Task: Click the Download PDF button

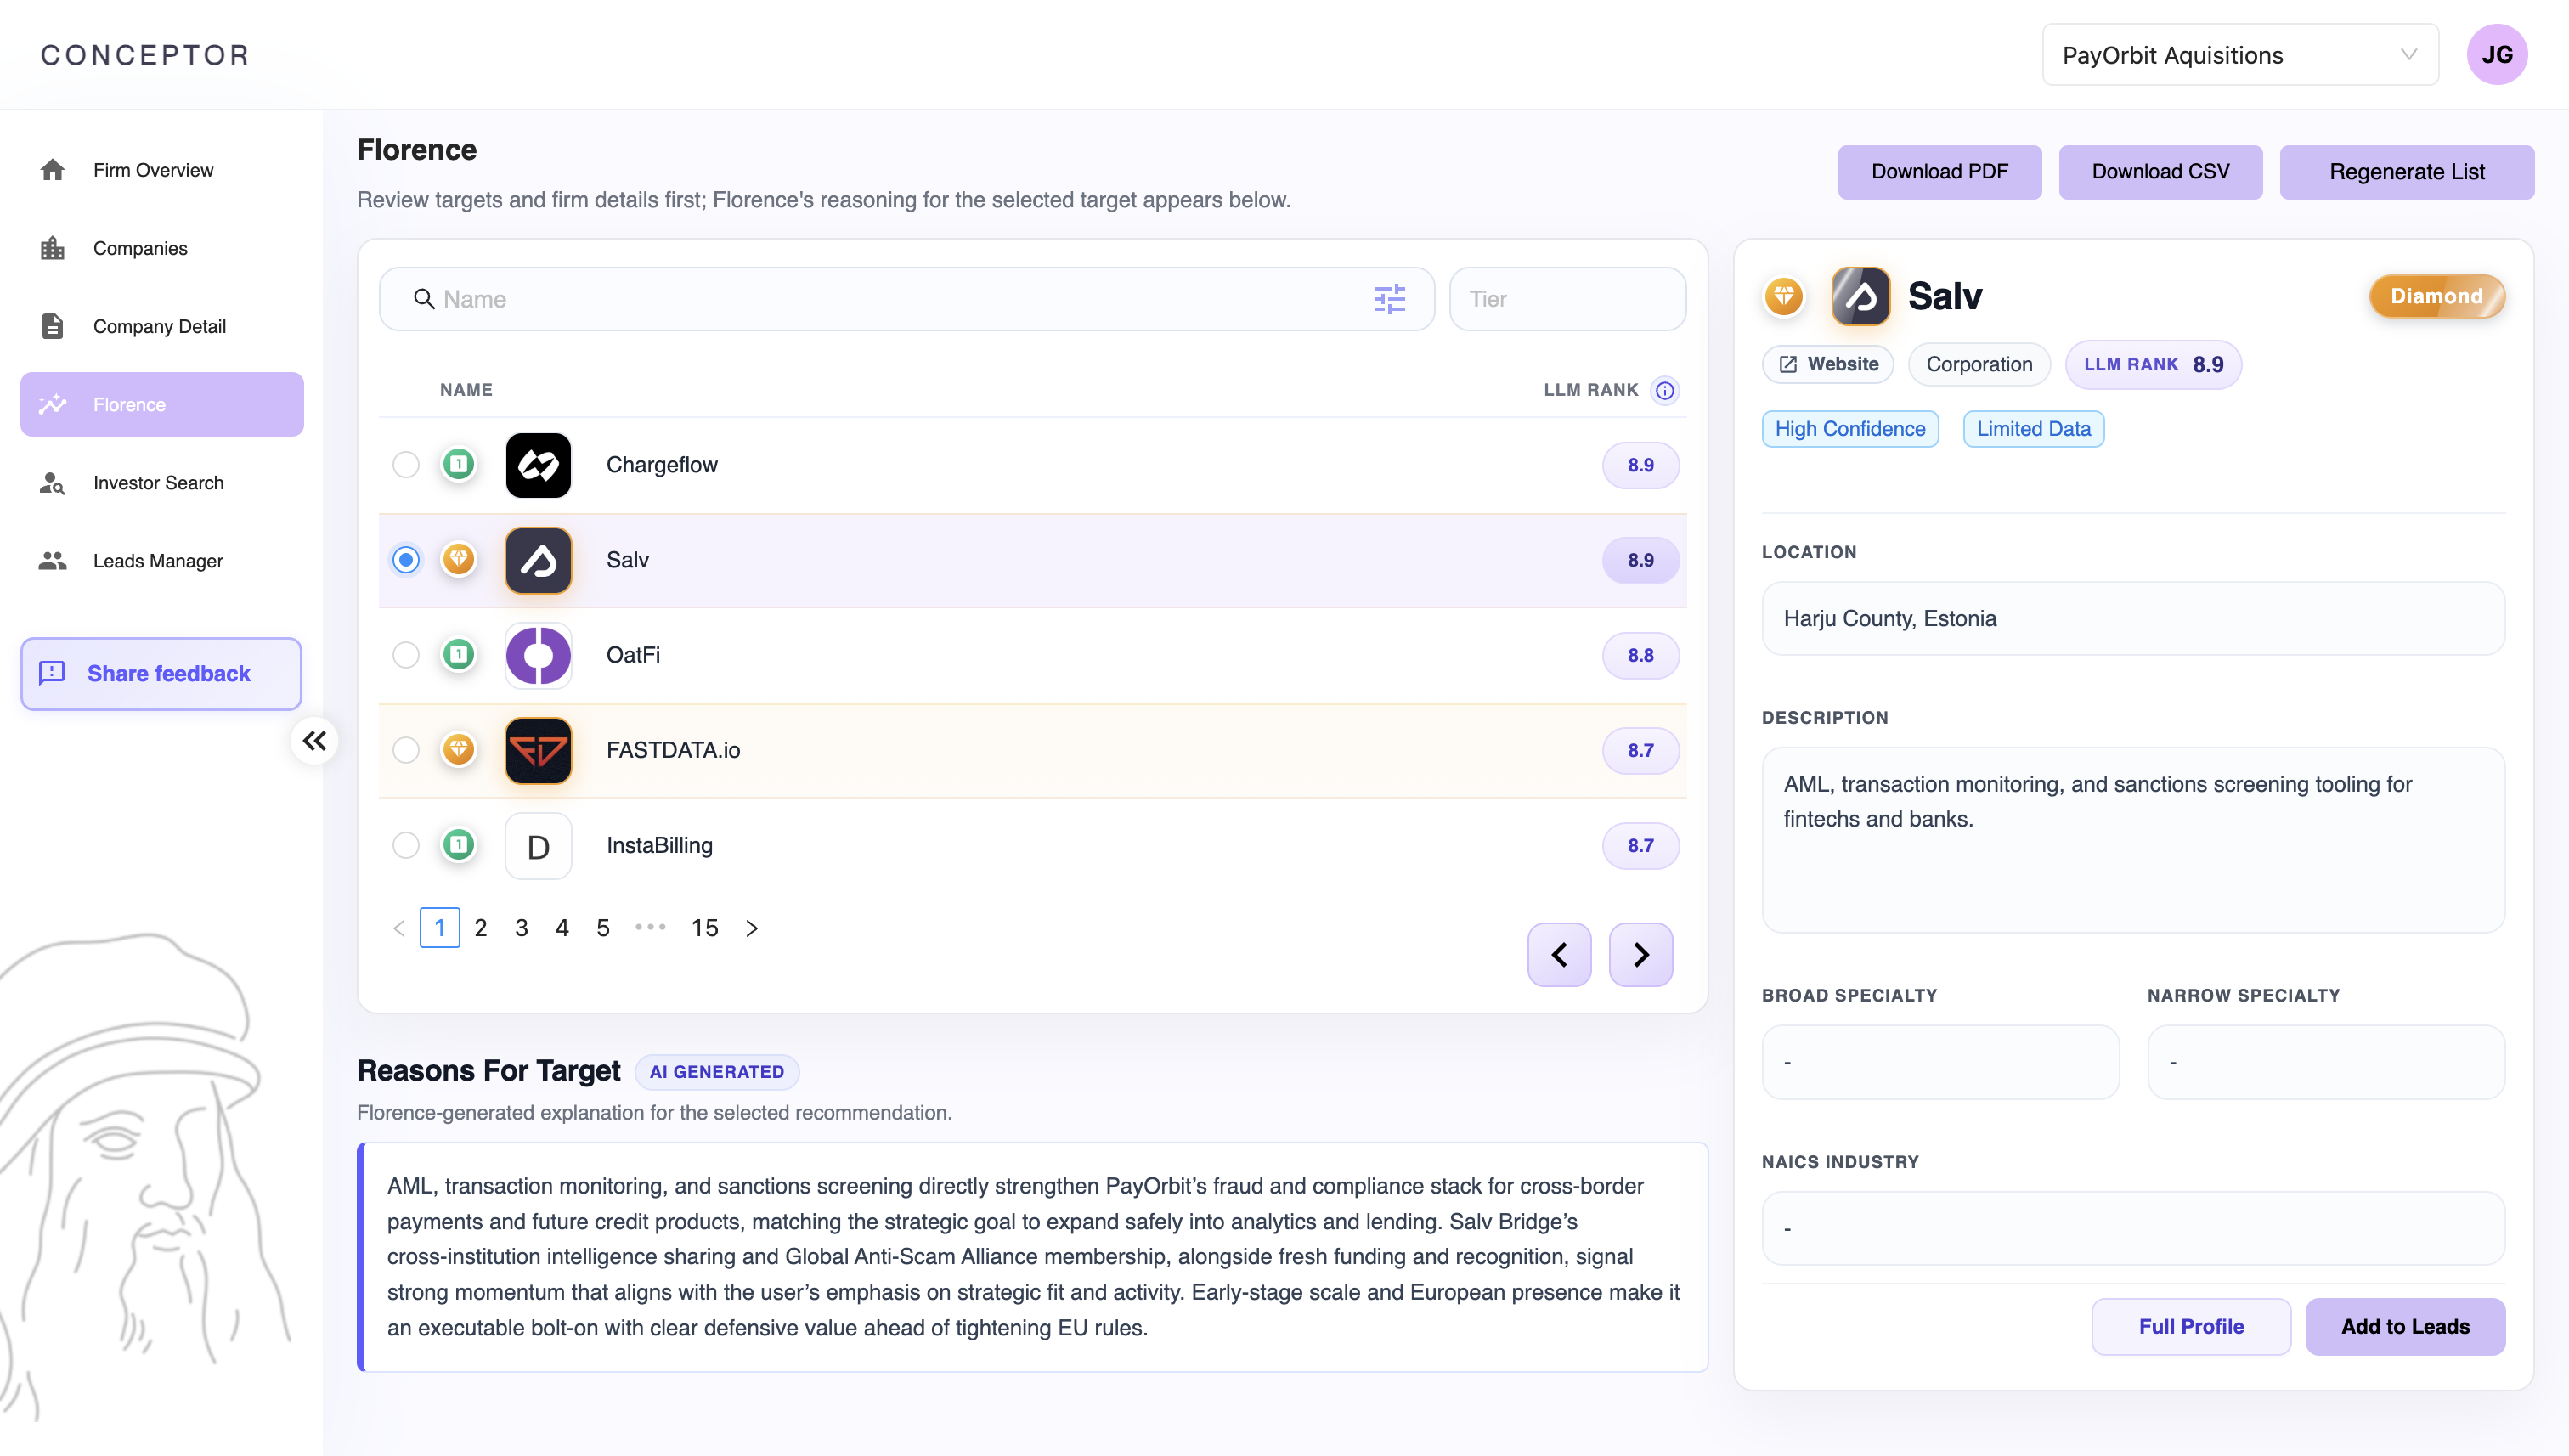Action: [1940, 172]
